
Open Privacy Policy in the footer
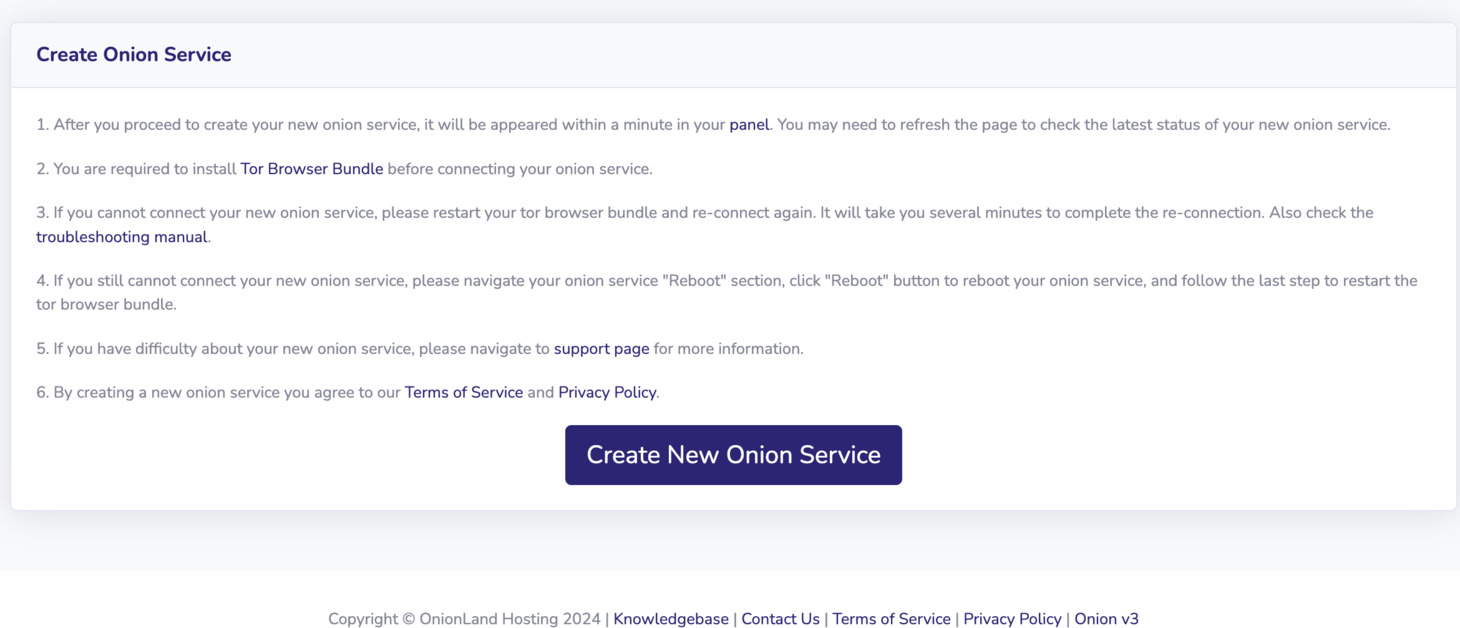coord(1012,618)
